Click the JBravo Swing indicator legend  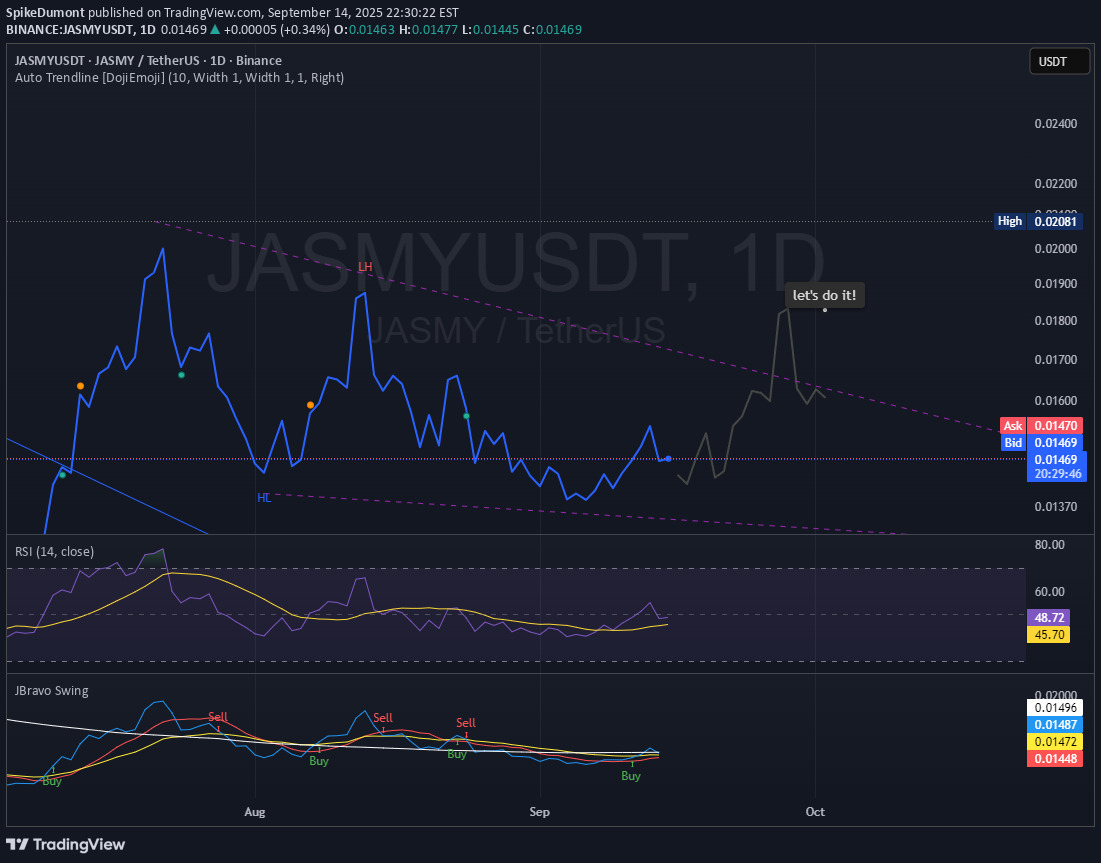click(x=52, y=690)
